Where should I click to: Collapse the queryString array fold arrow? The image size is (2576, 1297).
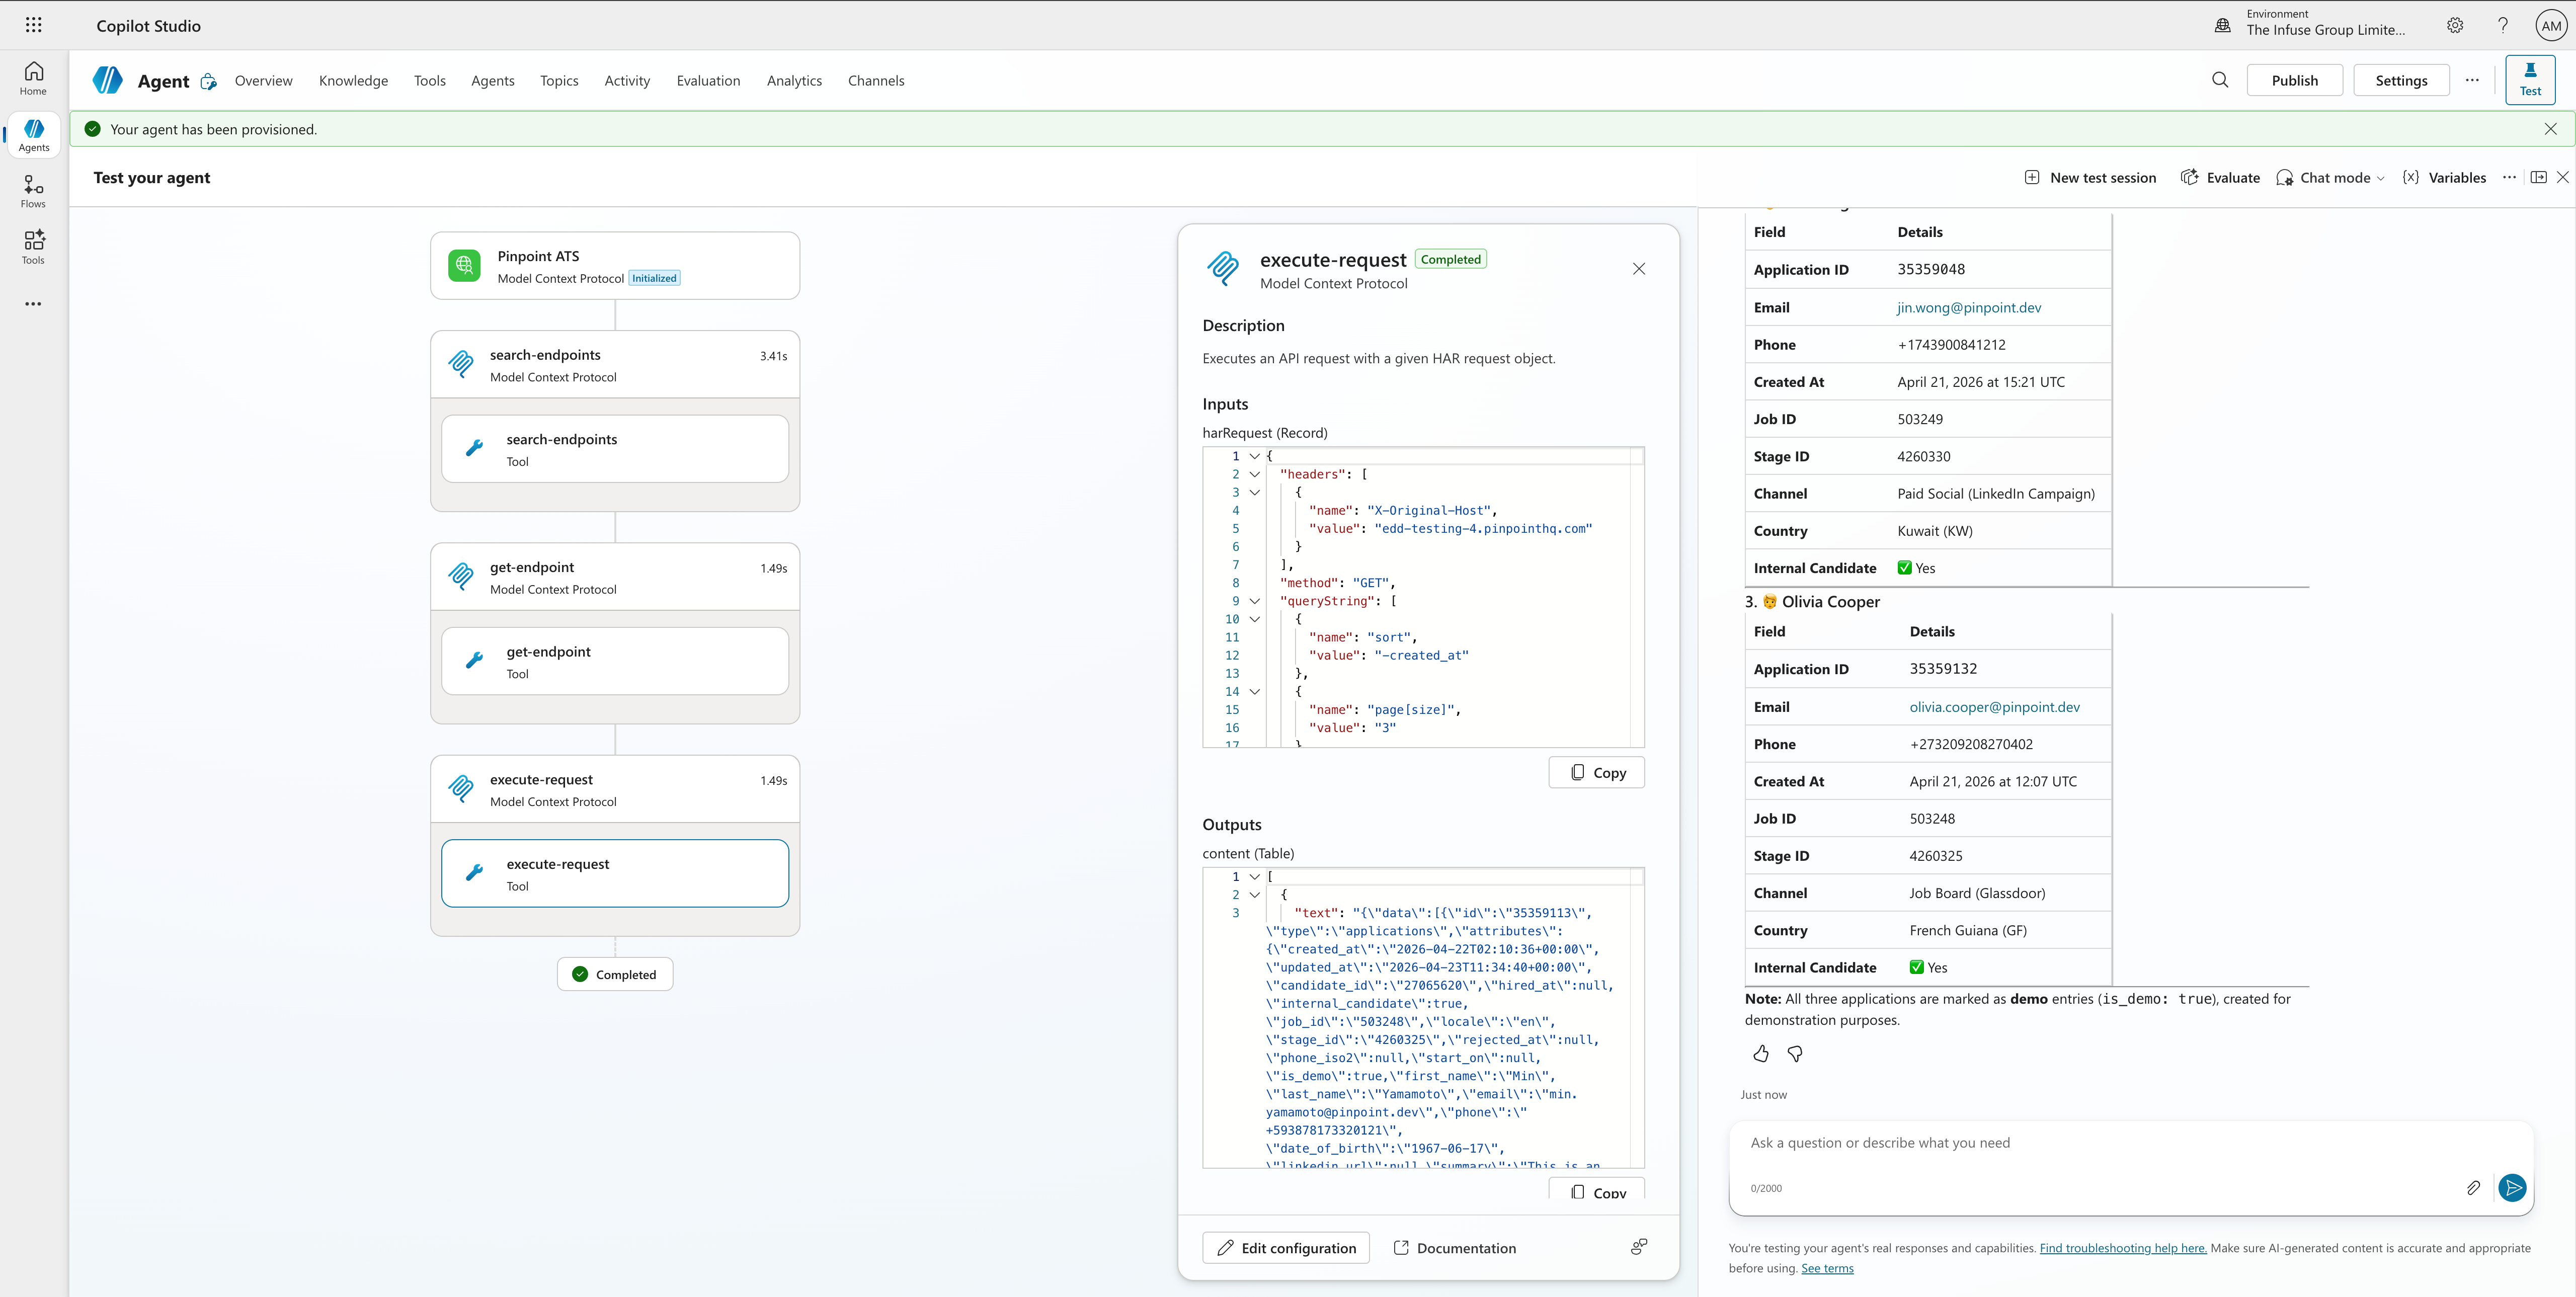click(x=1254, y=601)
